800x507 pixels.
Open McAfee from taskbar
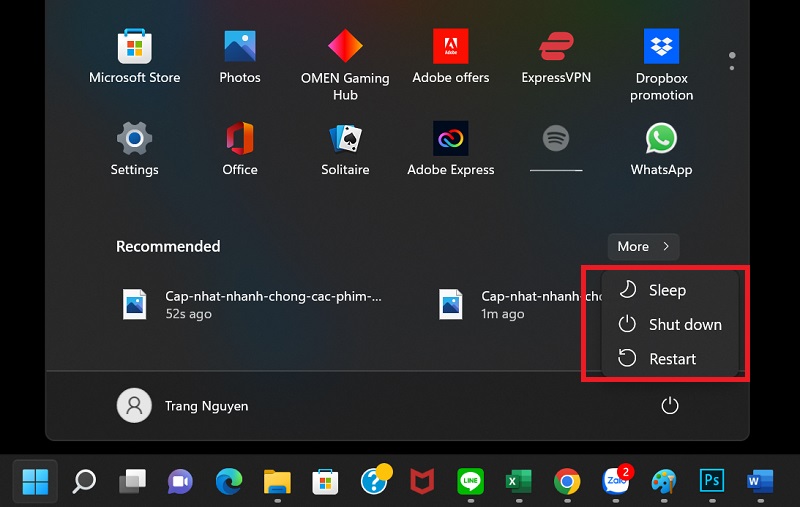pos(422,481)
